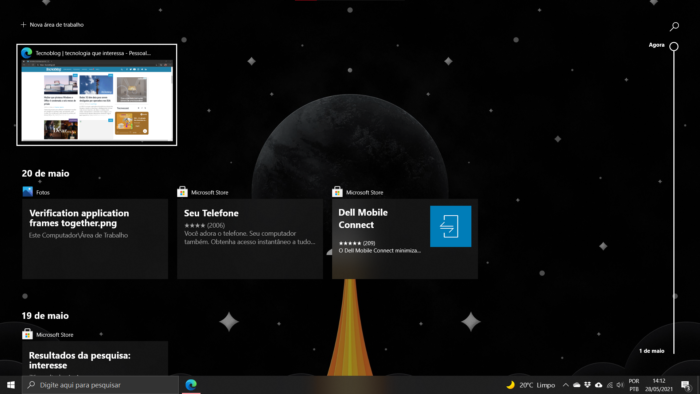Image resolution: width=700 pixels, height=394 pixels.
Task: Click the magnifier icon in taskbar search box
Action: (31, 385)
